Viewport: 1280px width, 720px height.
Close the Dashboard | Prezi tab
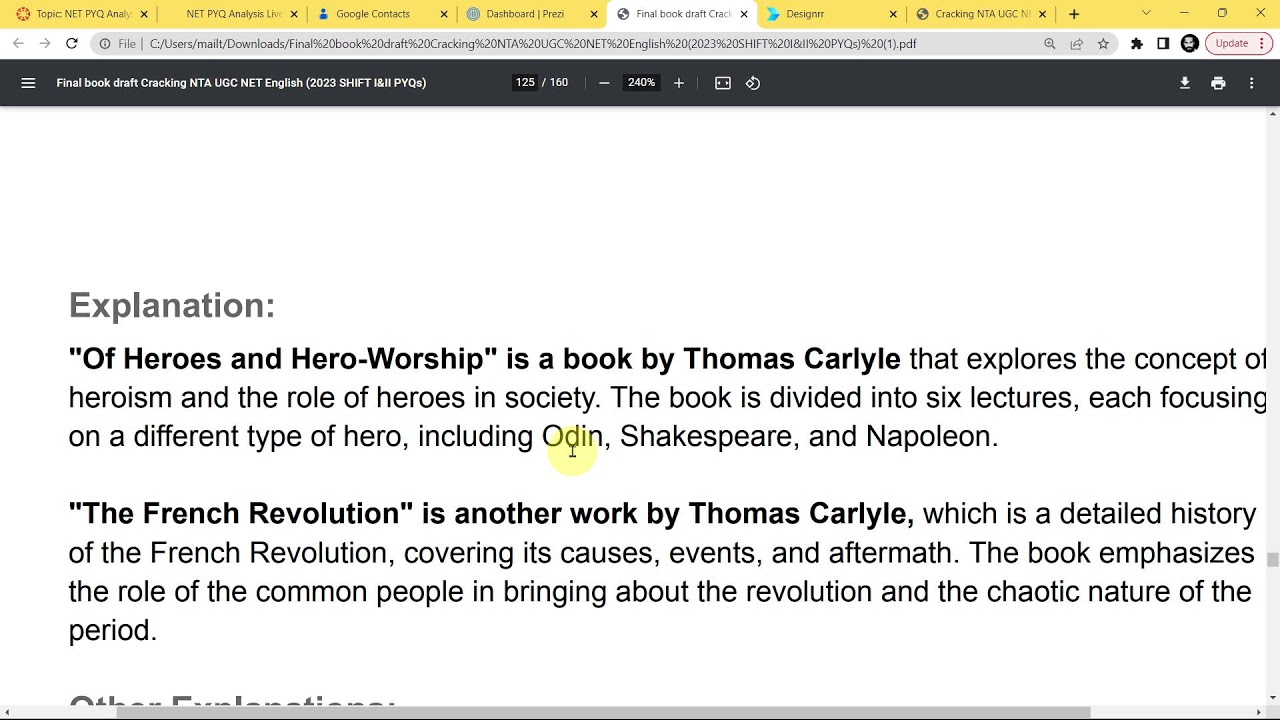594,14
